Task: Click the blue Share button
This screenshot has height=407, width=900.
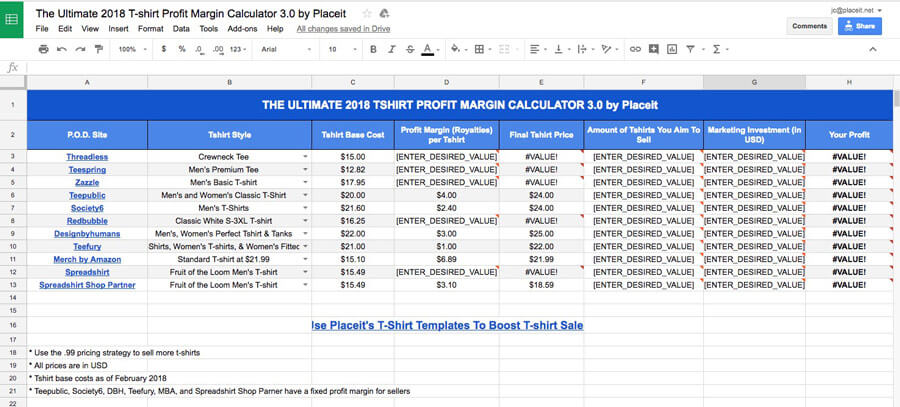Action: click(x=860, y=26)
